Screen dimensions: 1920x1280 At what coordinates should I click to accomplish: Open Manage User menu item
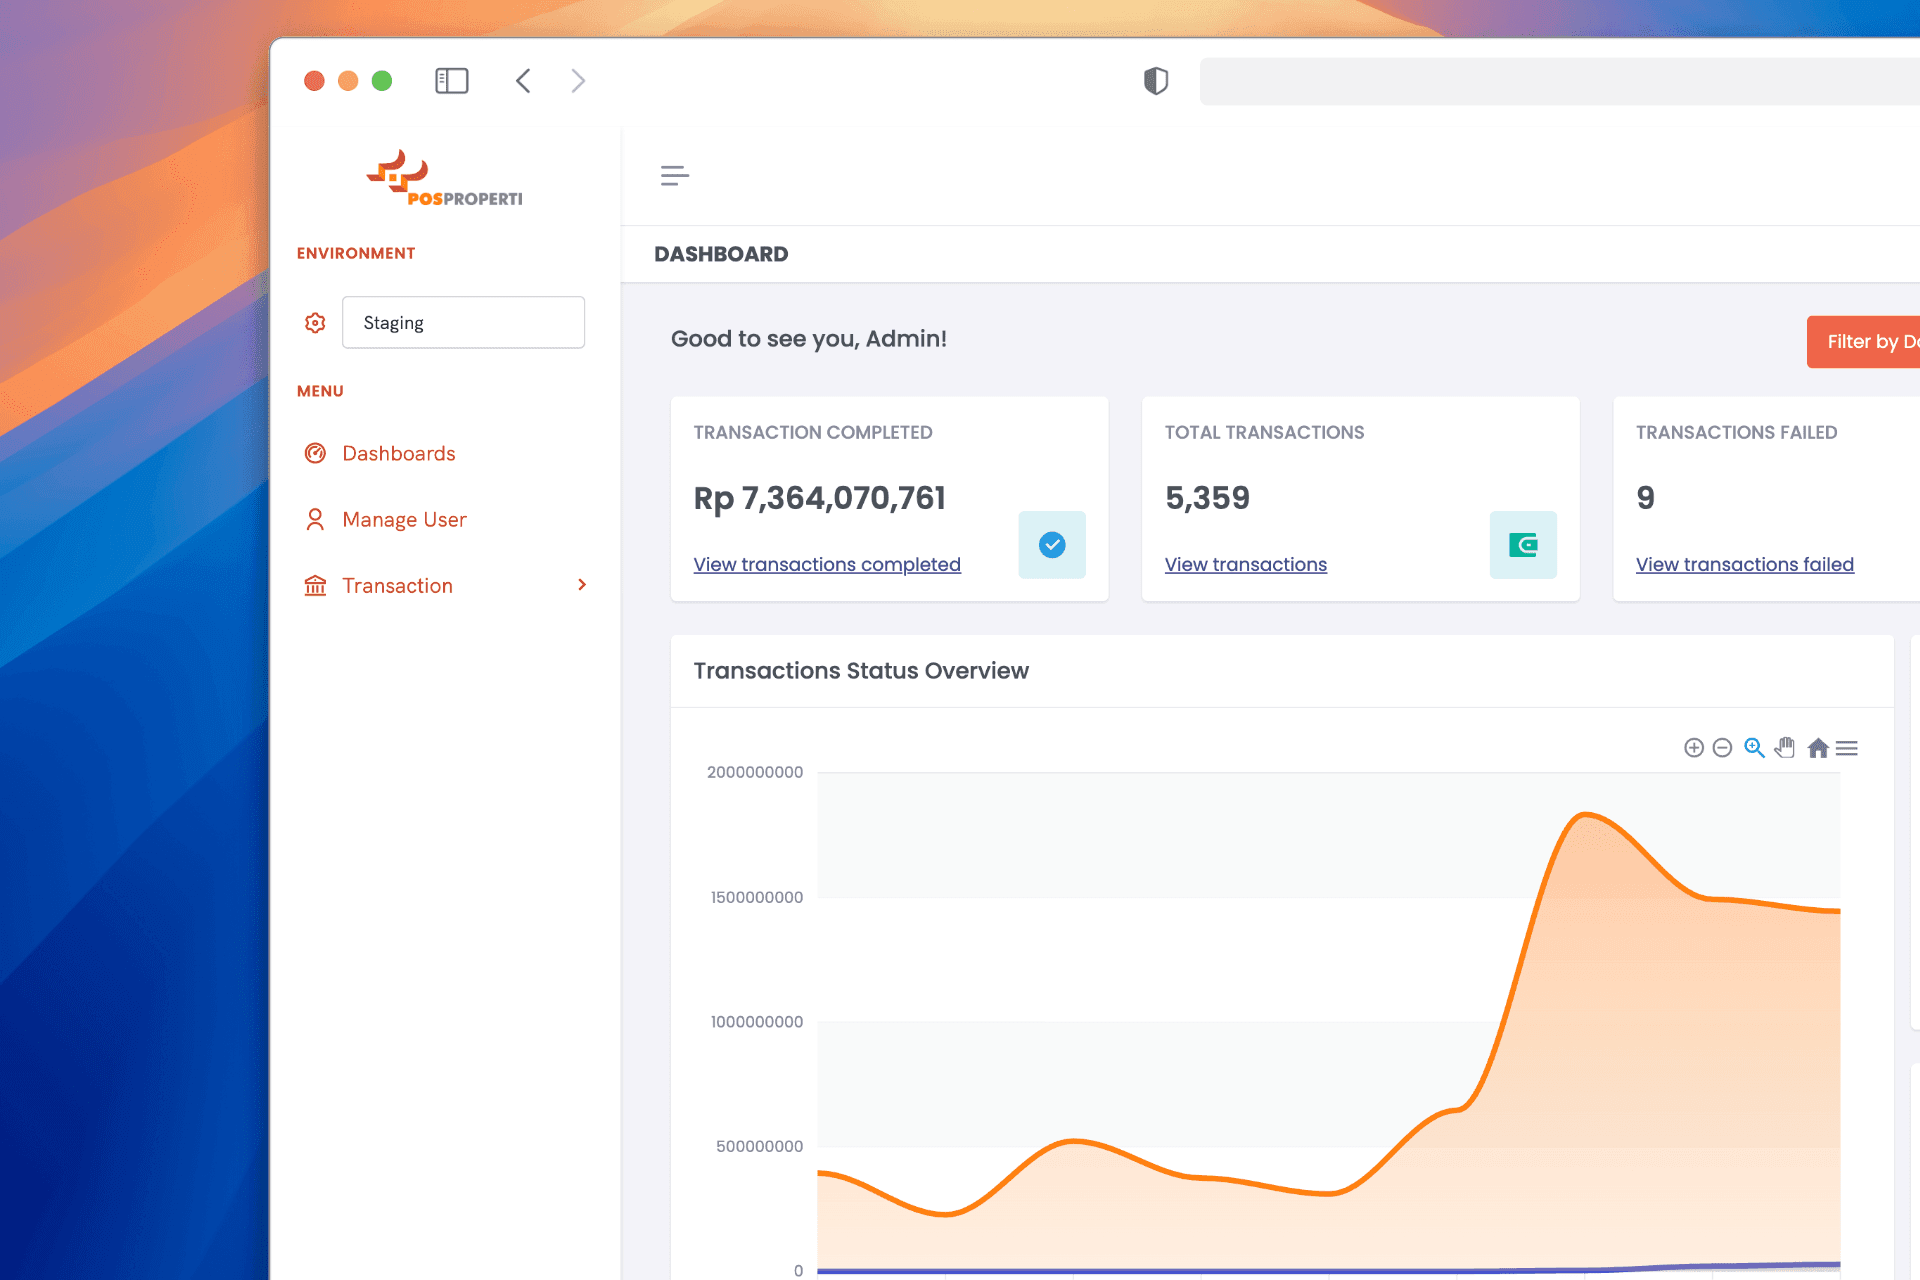[404, 520]
